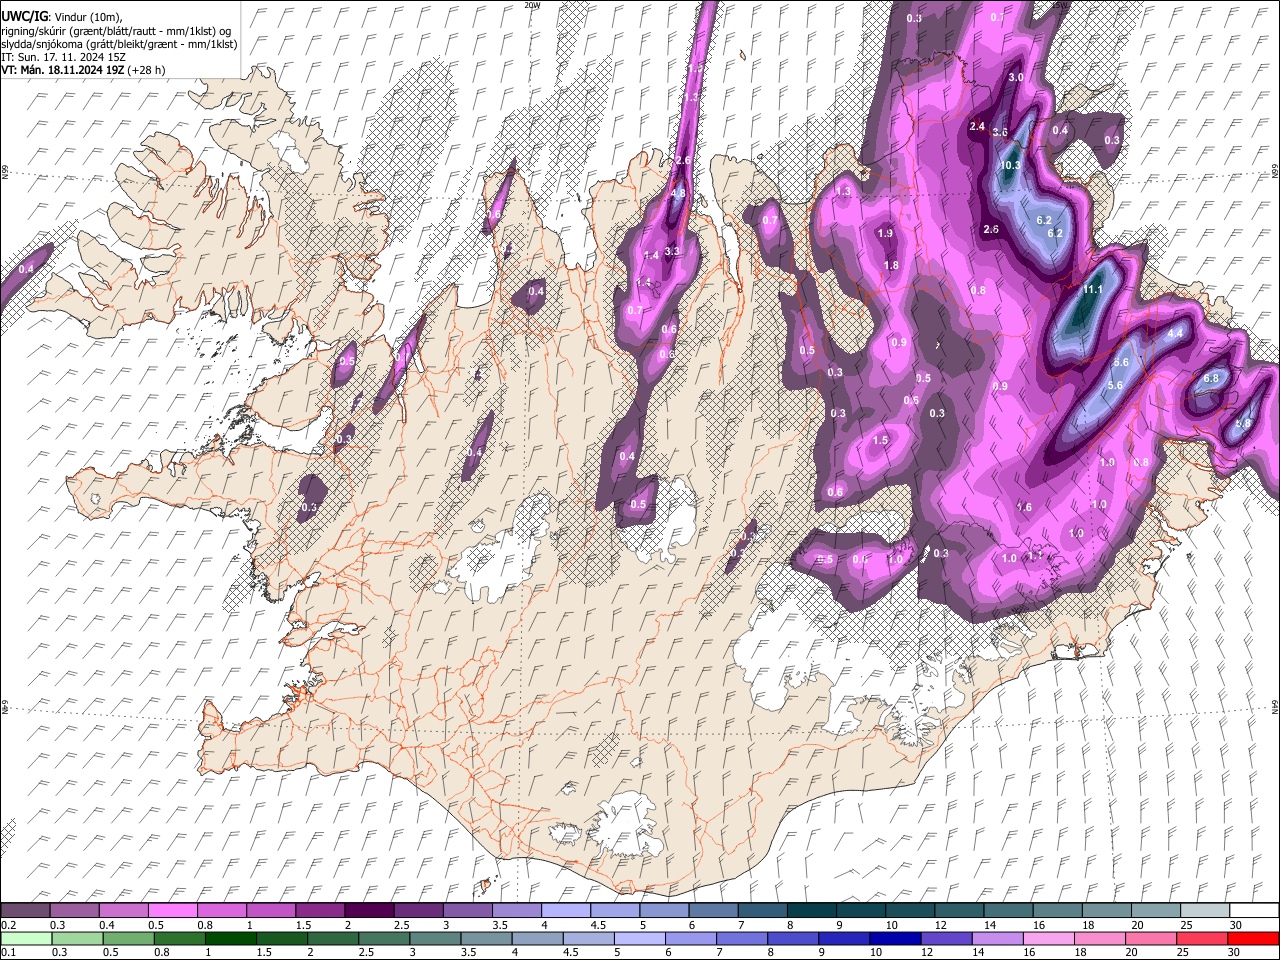Click the 5.8 value near east edge
1280x960 pixels.
click(1243, 424)
